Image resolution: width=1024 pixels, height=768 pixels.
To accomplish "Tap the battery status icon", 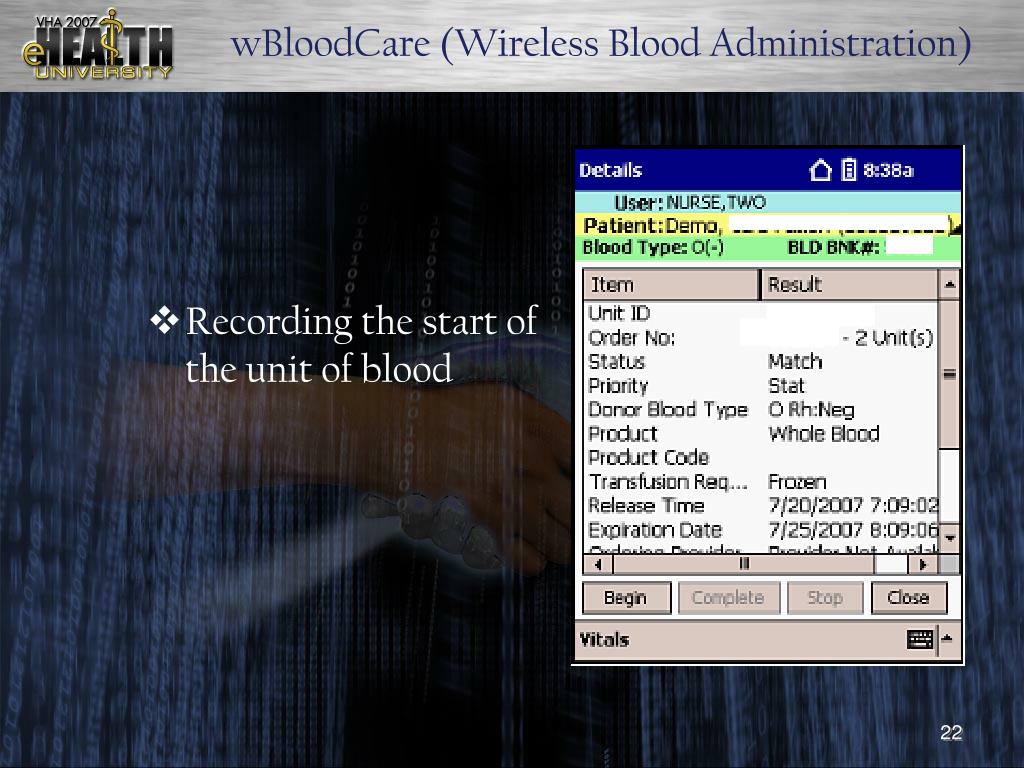I will pos(848,170).
